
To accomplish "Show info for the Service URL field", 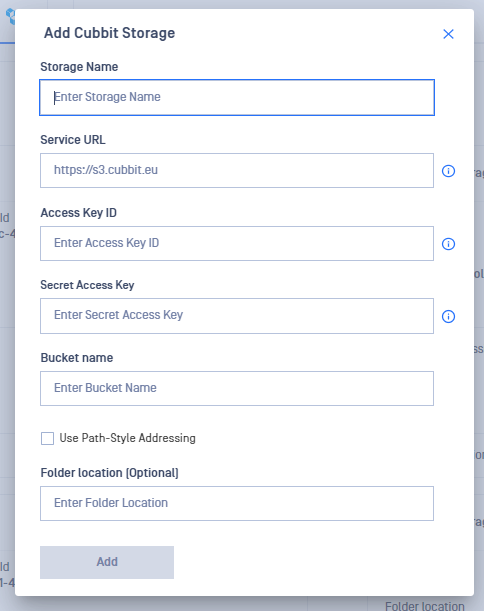I will click(448, 171).
